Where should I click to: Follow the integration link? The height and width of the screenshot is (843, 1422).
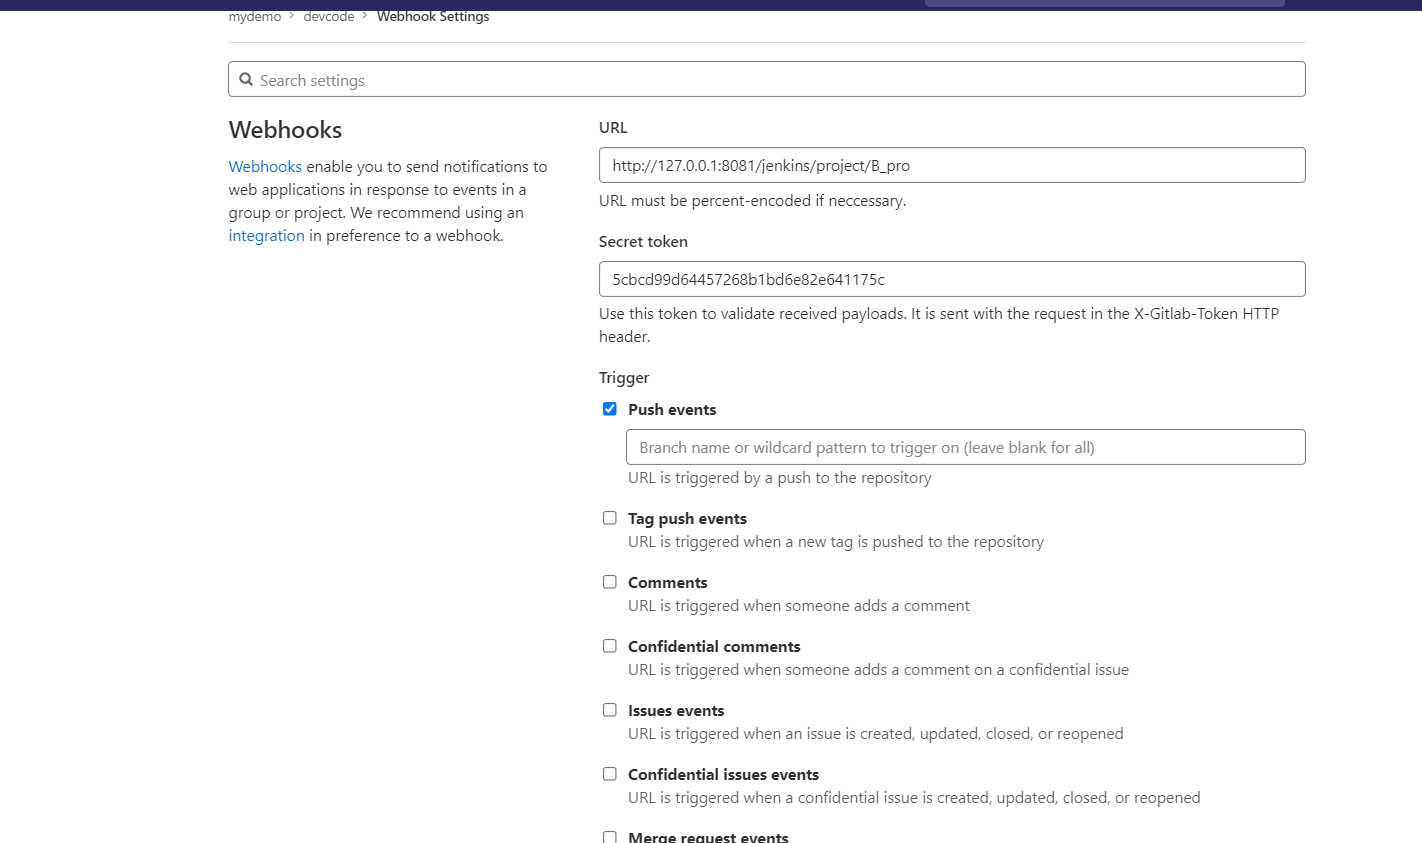[x=266, y=235]
